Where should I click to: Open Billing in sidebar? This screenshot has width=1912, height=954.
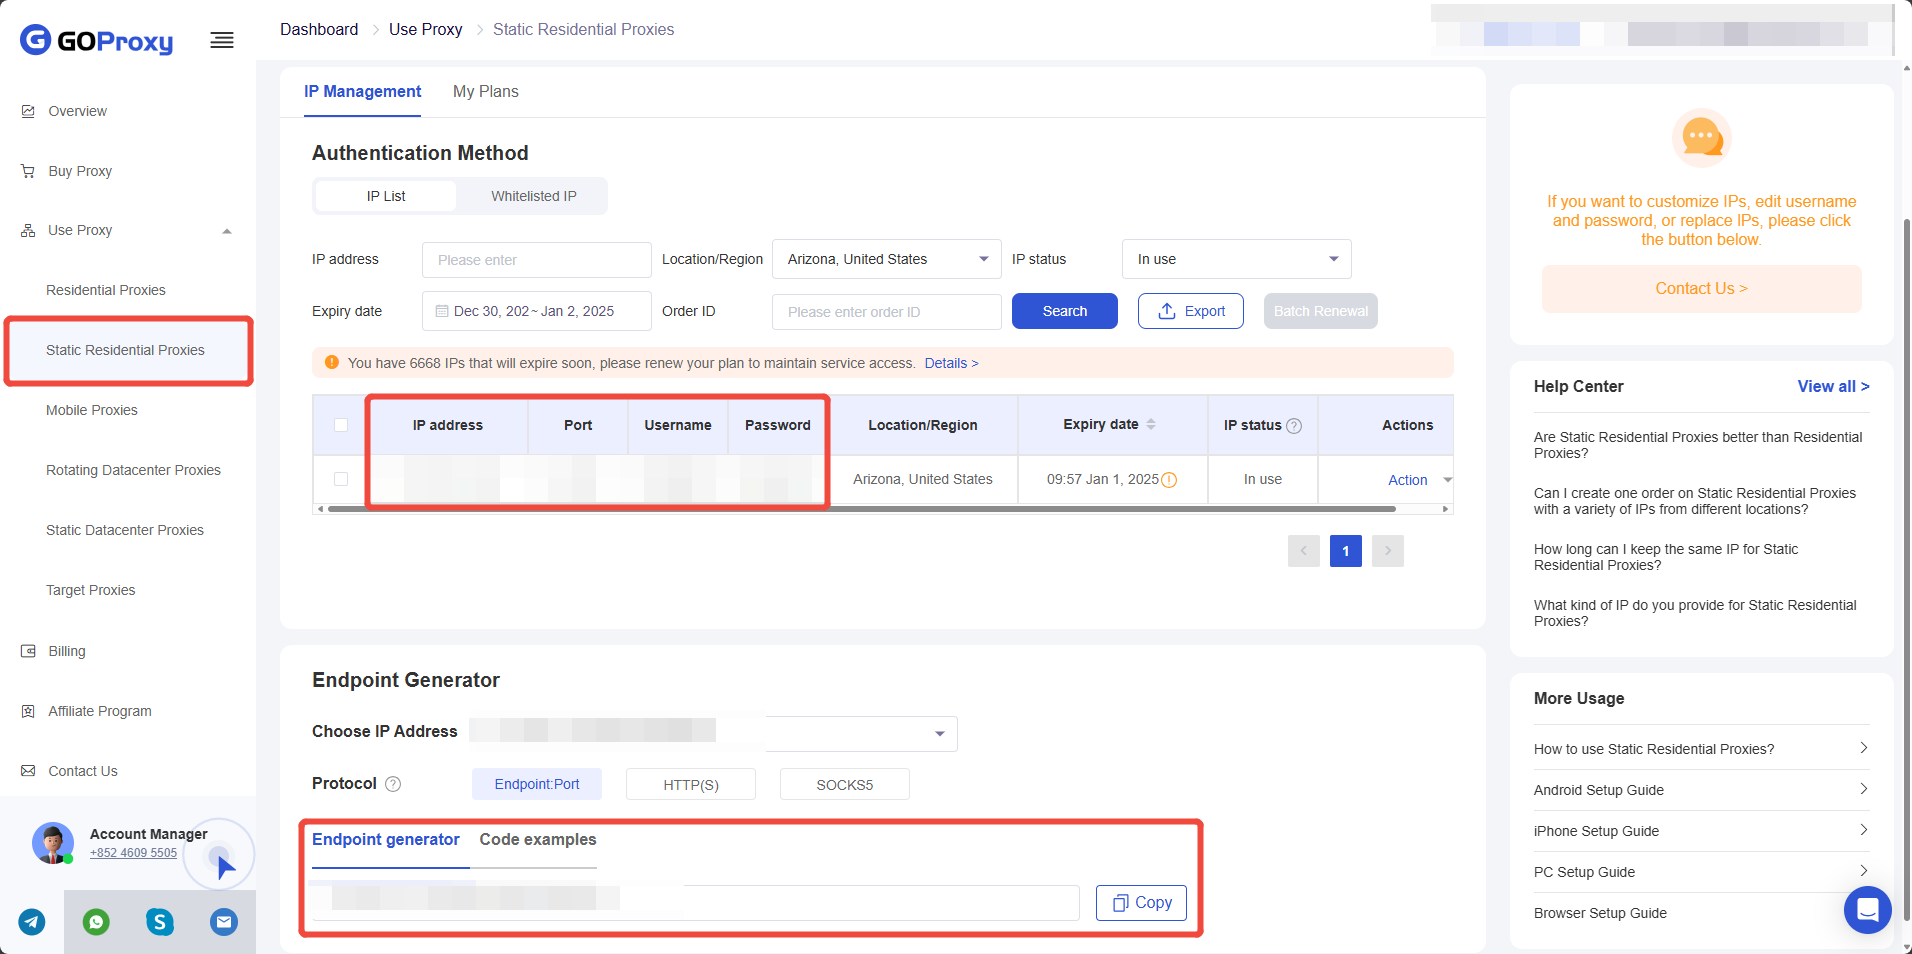click(x=67, y=651)
